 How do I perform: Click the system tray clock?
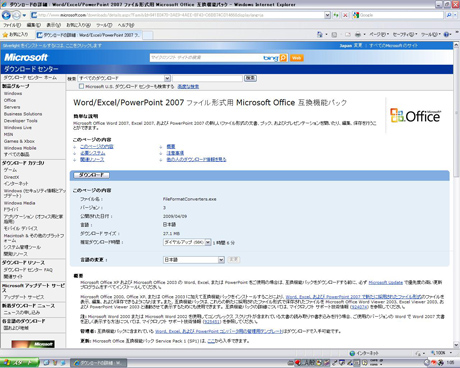[x=450, y=363]
